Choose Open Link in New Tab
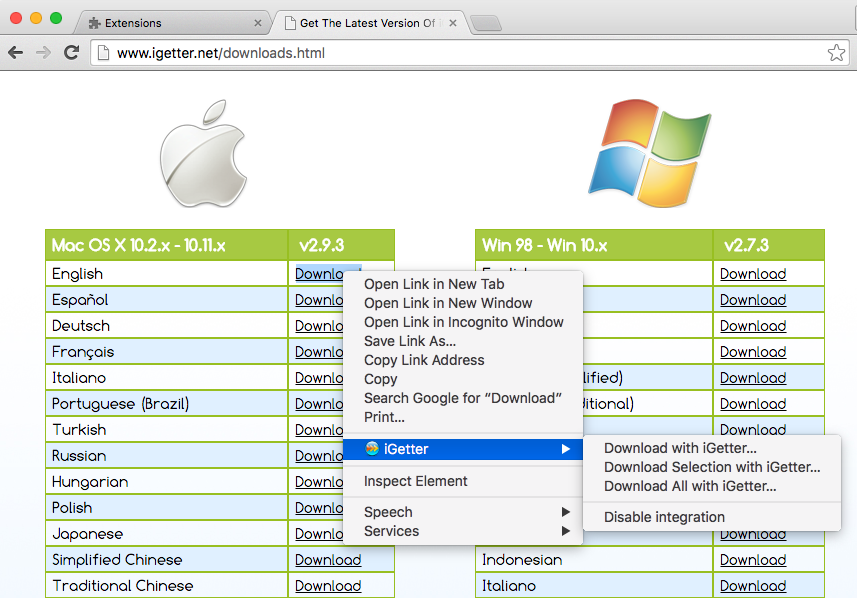 pos(434,284)
